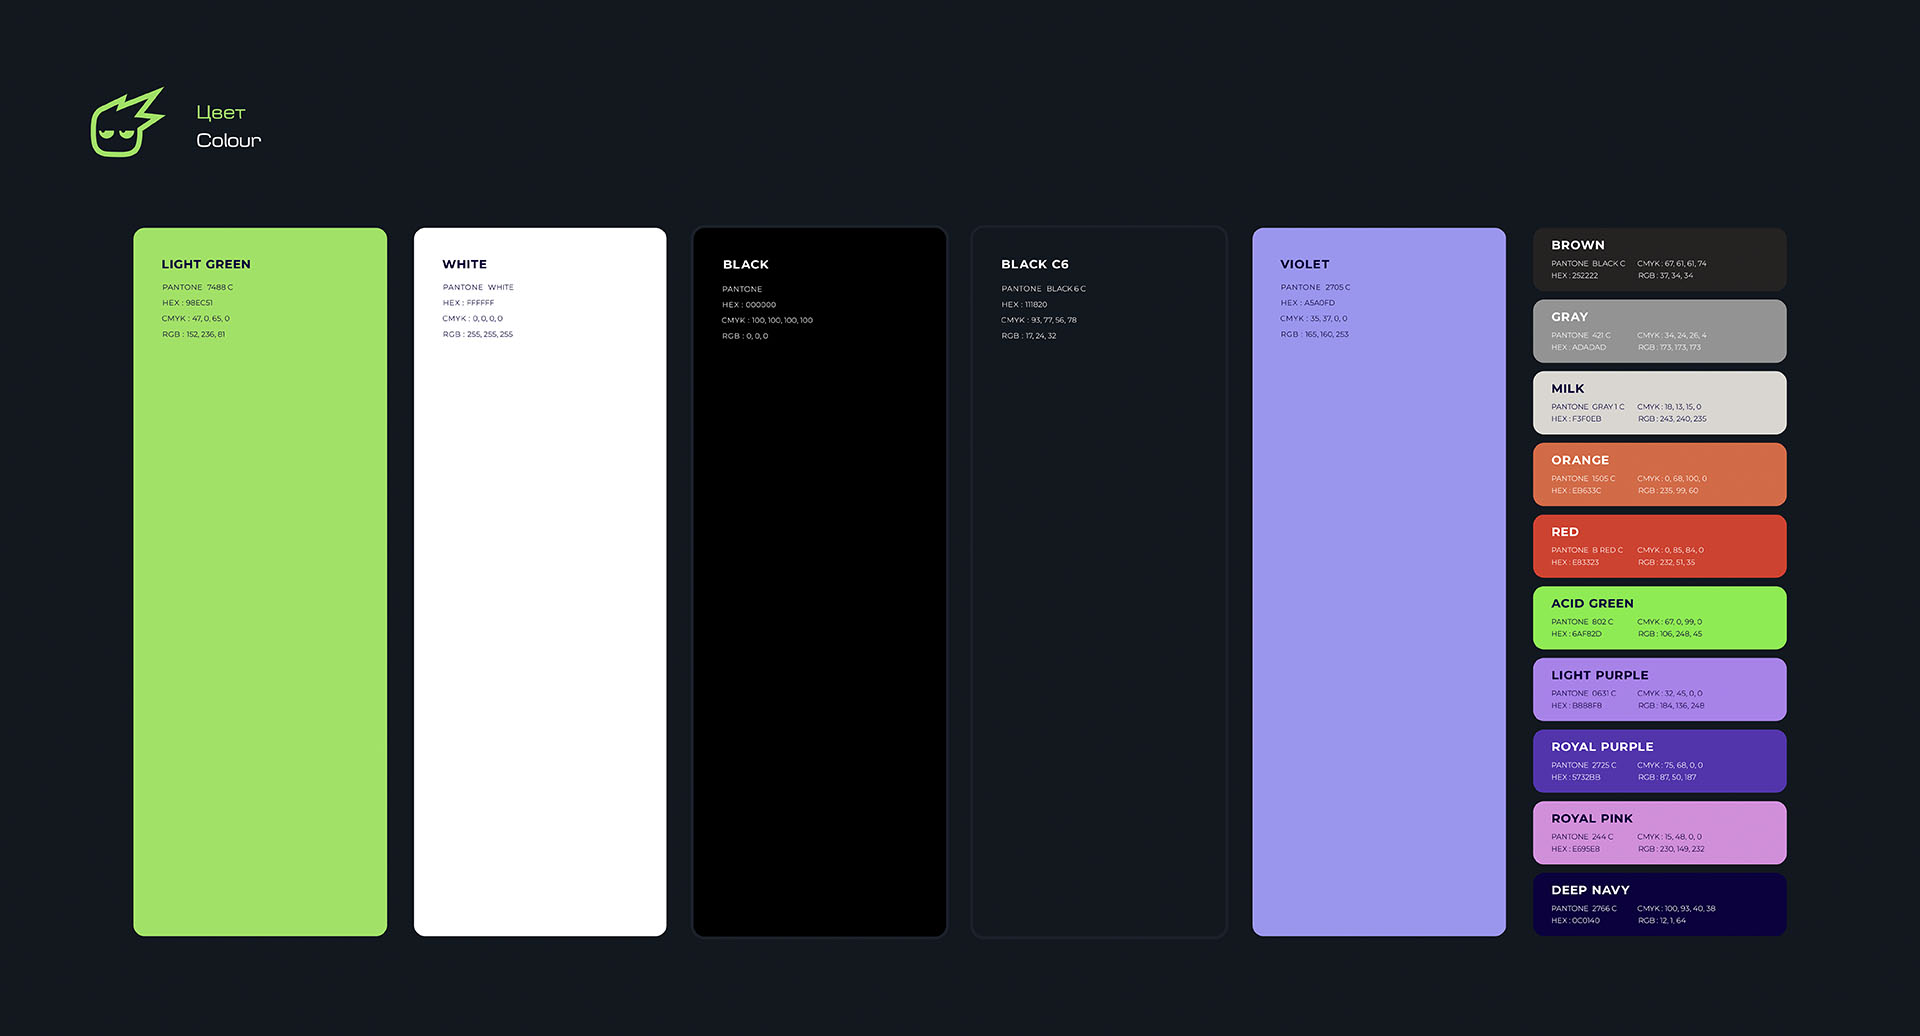Click the Цвет heading text
This screenshot has height=1036, width=1920.
click(221, 113)
